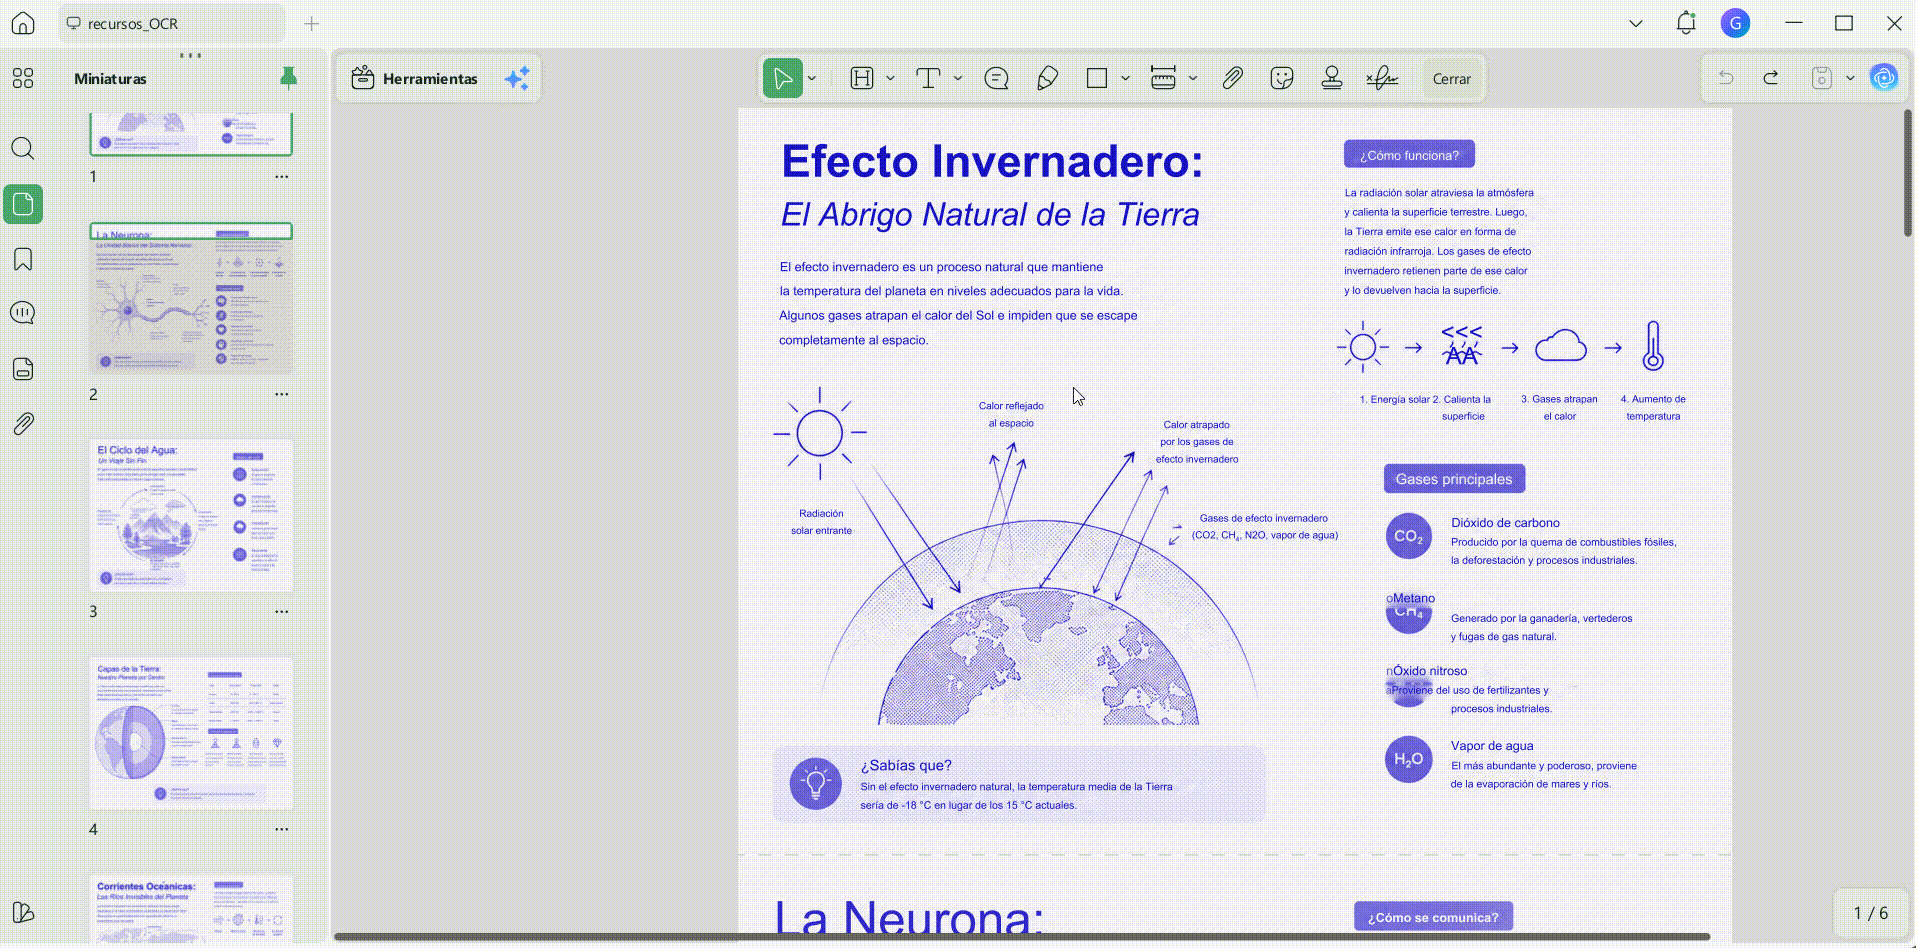1916x948 pixels.
Task: Open the Comments panel in the sidebar
Action: (23, 313)
